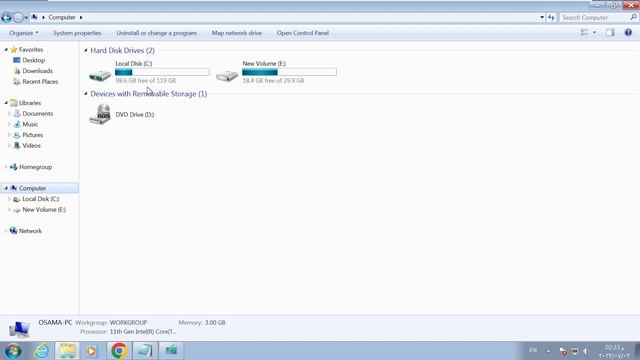The height and width of the screenshot is (360, 640).
Task: Open Downloads under Favorites
Action: coord(37,71)
